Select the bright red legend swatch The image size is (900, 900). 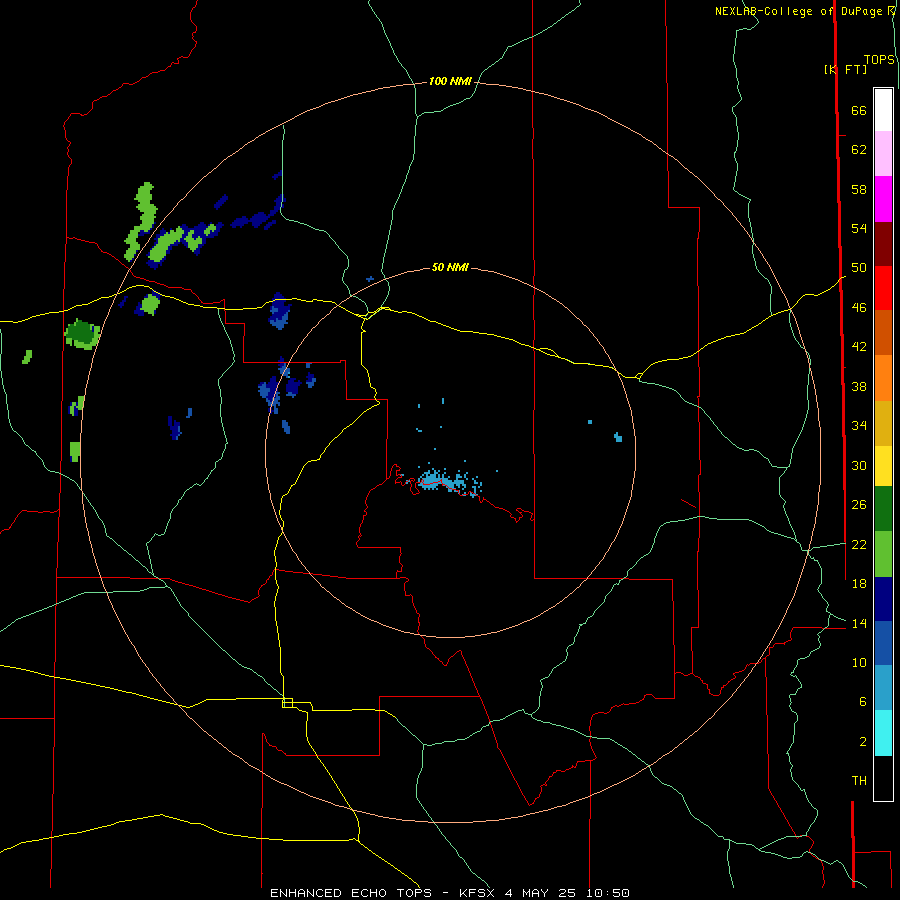883,288
